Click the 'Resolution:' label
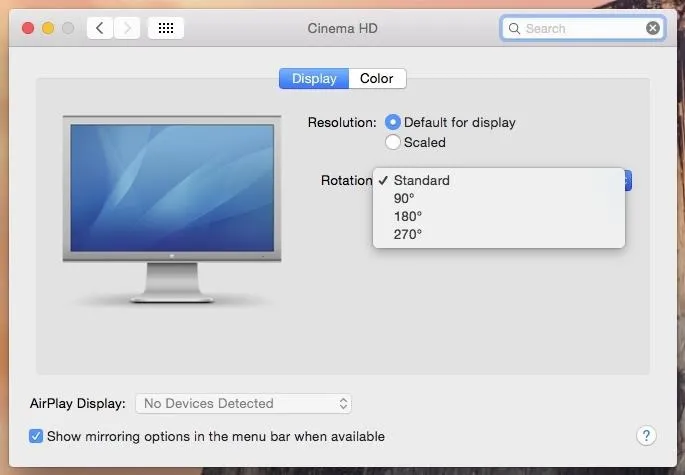The image size is (685, 475). (x=342, y=122)
